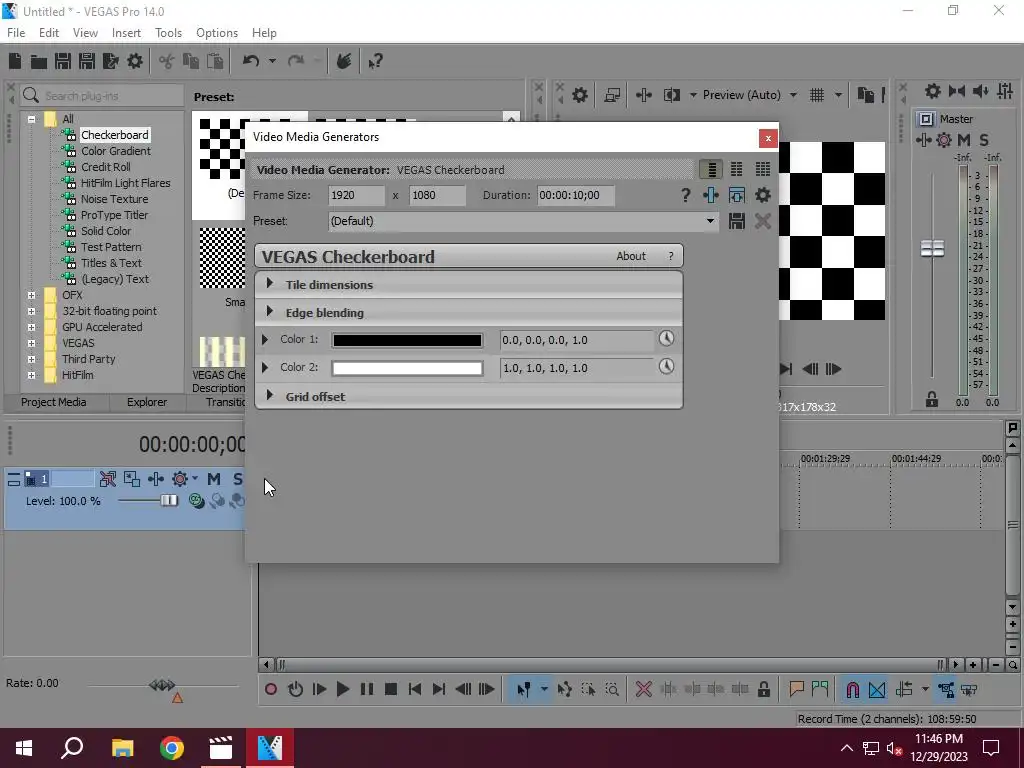Click the Insert Region flag icon
The width and height of the screenshot is (1024, 768).
[820, 689]
